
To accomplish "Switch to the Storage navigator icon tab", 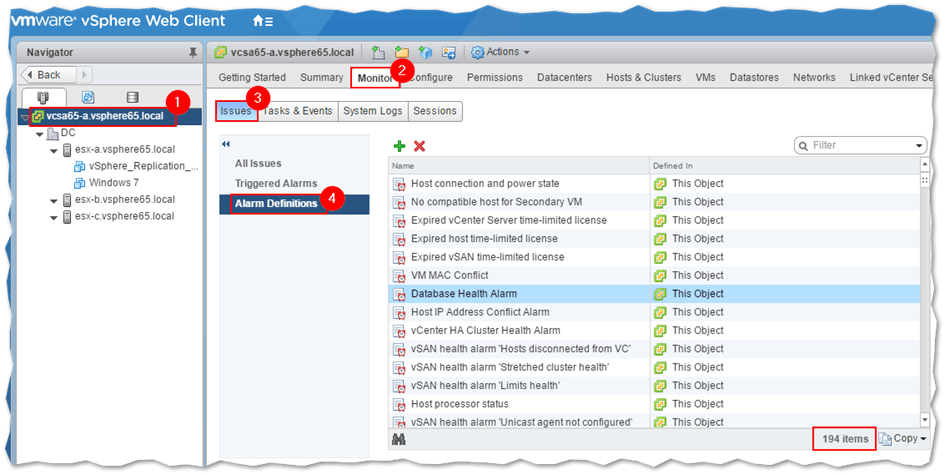I will (133, 97).
